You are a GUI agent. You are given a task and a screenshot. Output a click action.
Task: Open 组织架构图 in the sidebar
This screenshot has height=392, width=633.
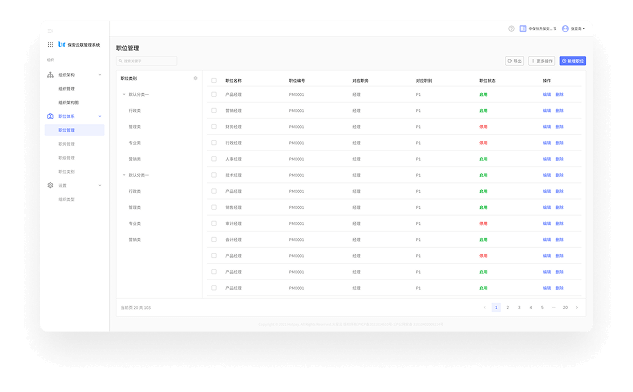[x=69, y=103]
